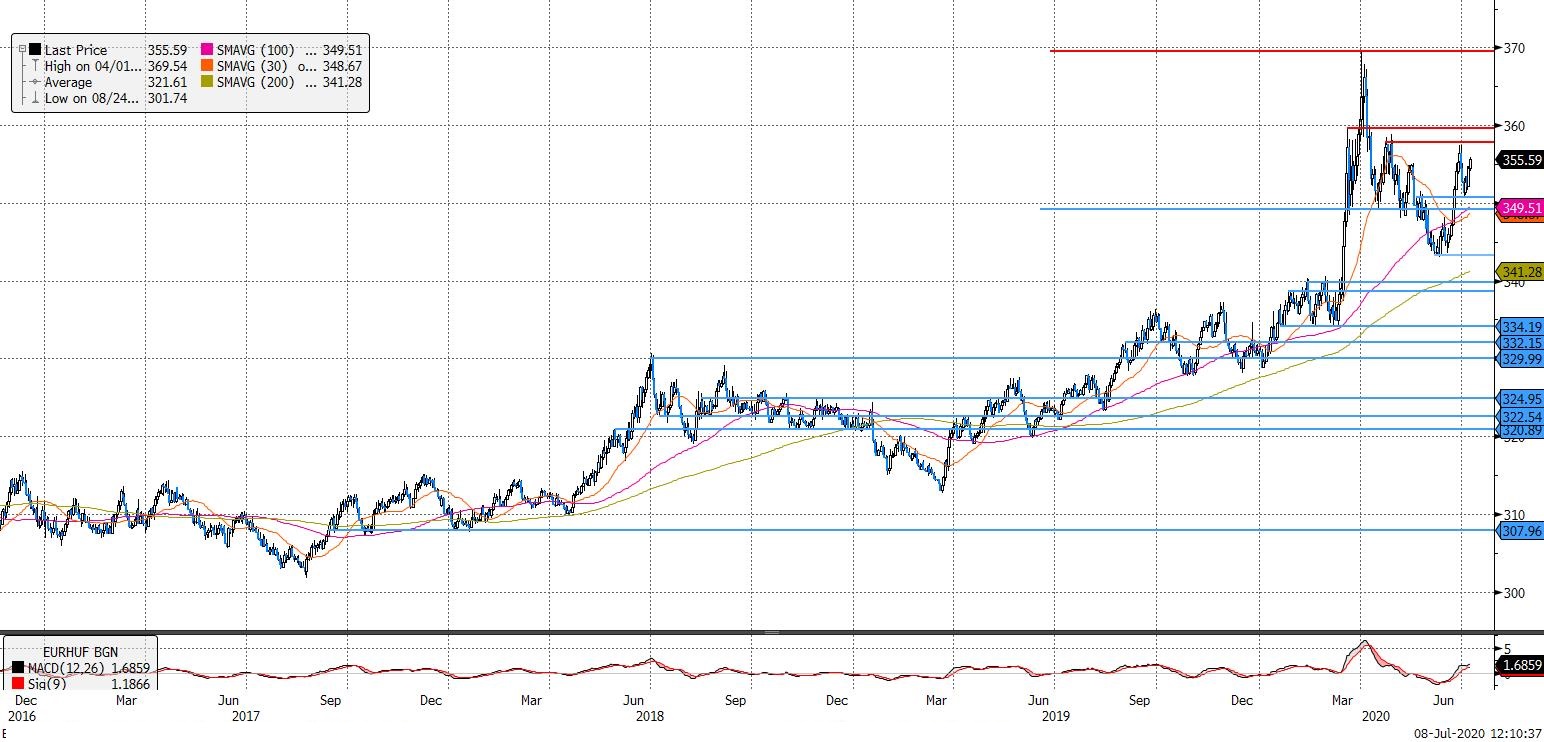The height and width of the screenshot is (742, 1544).
Task: Click the olive 341.28 axis price tag
Action: coord(1519,271)
